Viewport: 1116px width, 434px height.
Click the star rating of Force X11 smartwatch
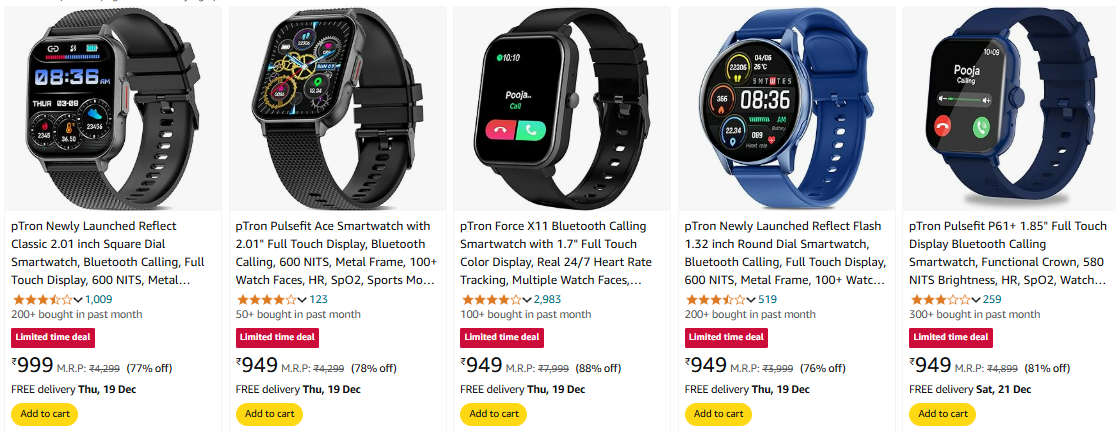pos(491,300)
